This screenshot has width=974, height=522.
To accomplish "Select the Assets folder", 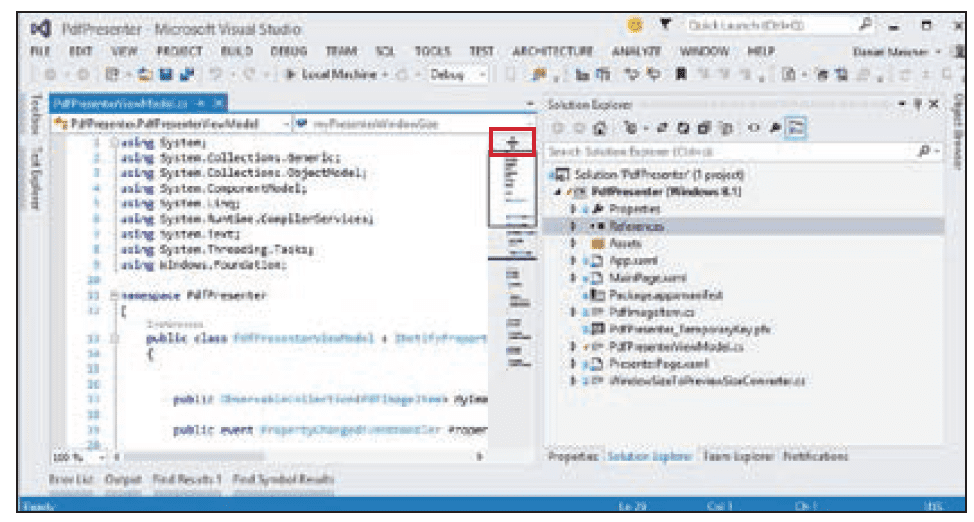I will (x=624, y=244).
